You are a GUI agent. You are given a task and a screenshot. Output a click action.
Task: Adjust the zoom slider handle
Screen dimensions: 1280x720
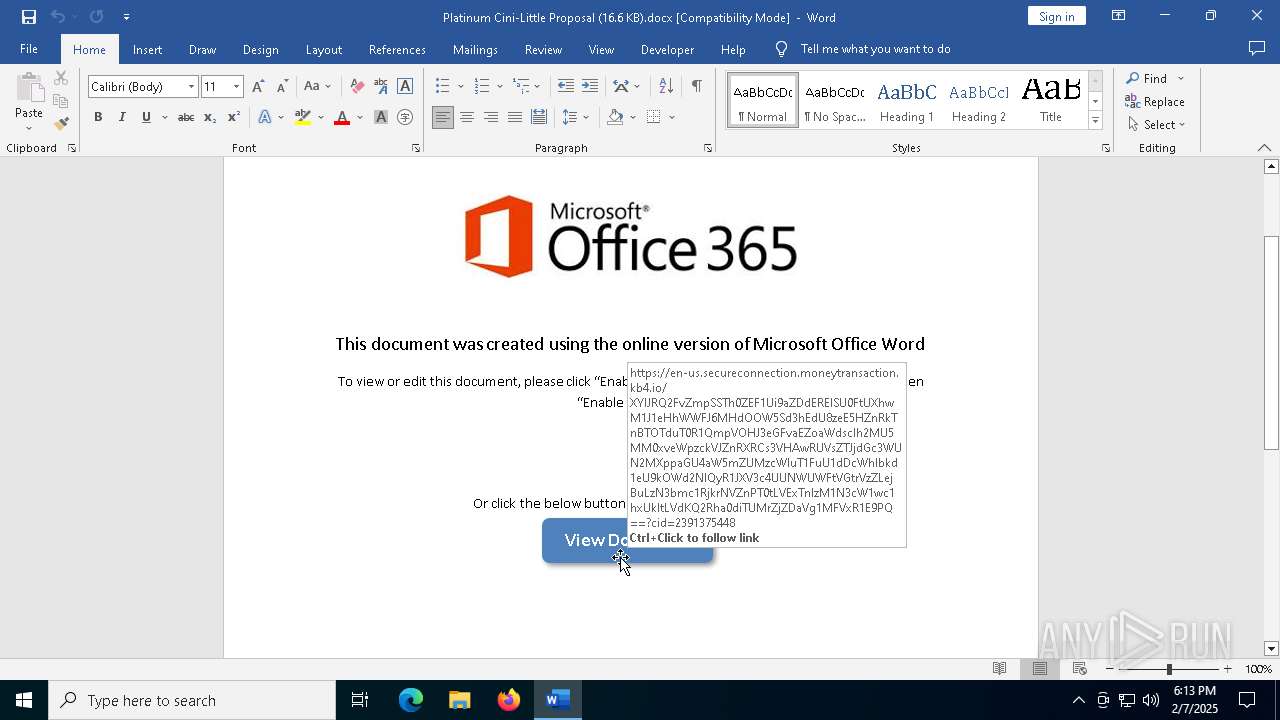pos(1169,669)
